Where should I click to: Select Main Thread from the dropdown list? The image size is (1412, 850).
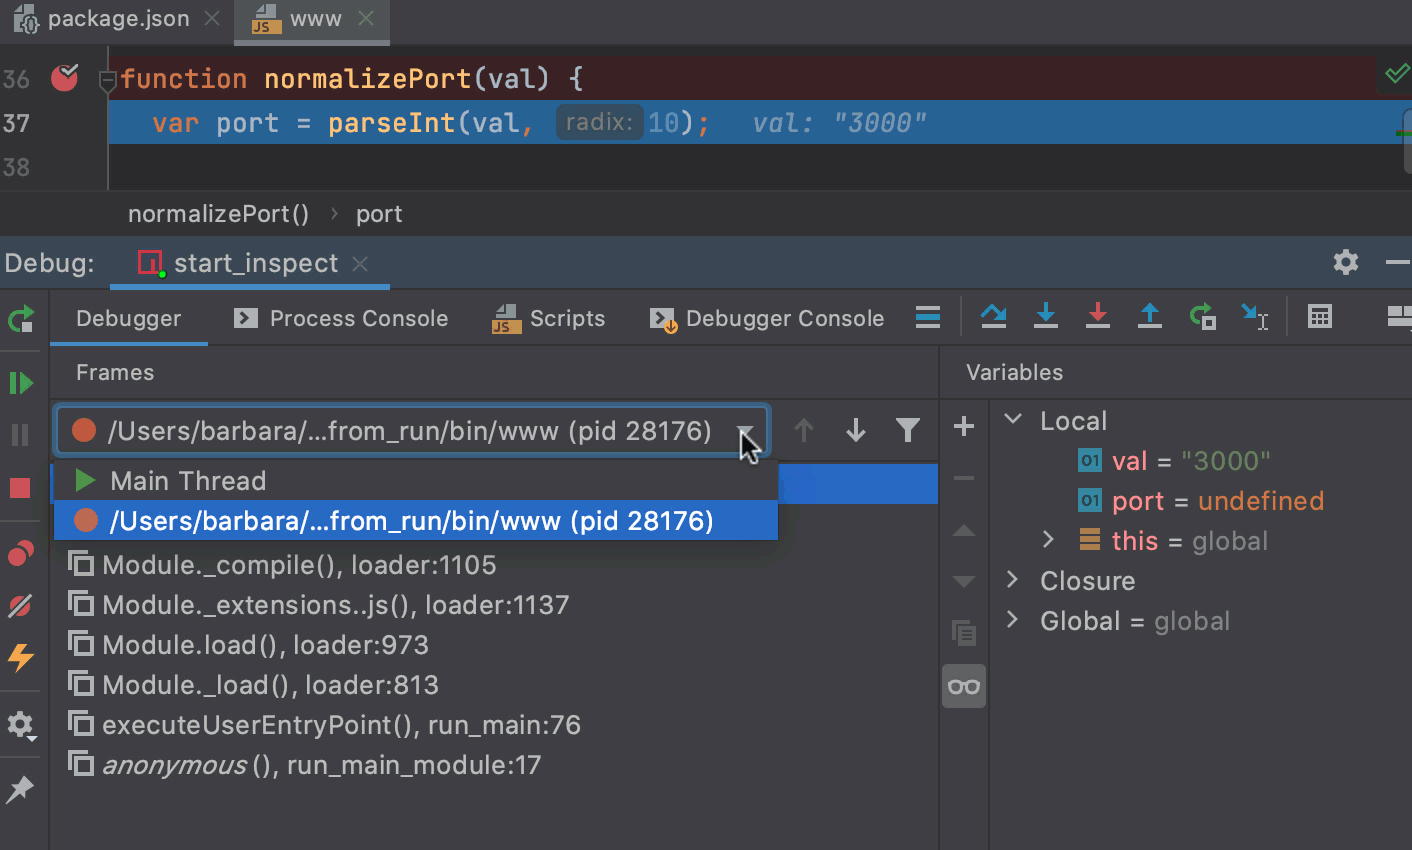point(188,481)
